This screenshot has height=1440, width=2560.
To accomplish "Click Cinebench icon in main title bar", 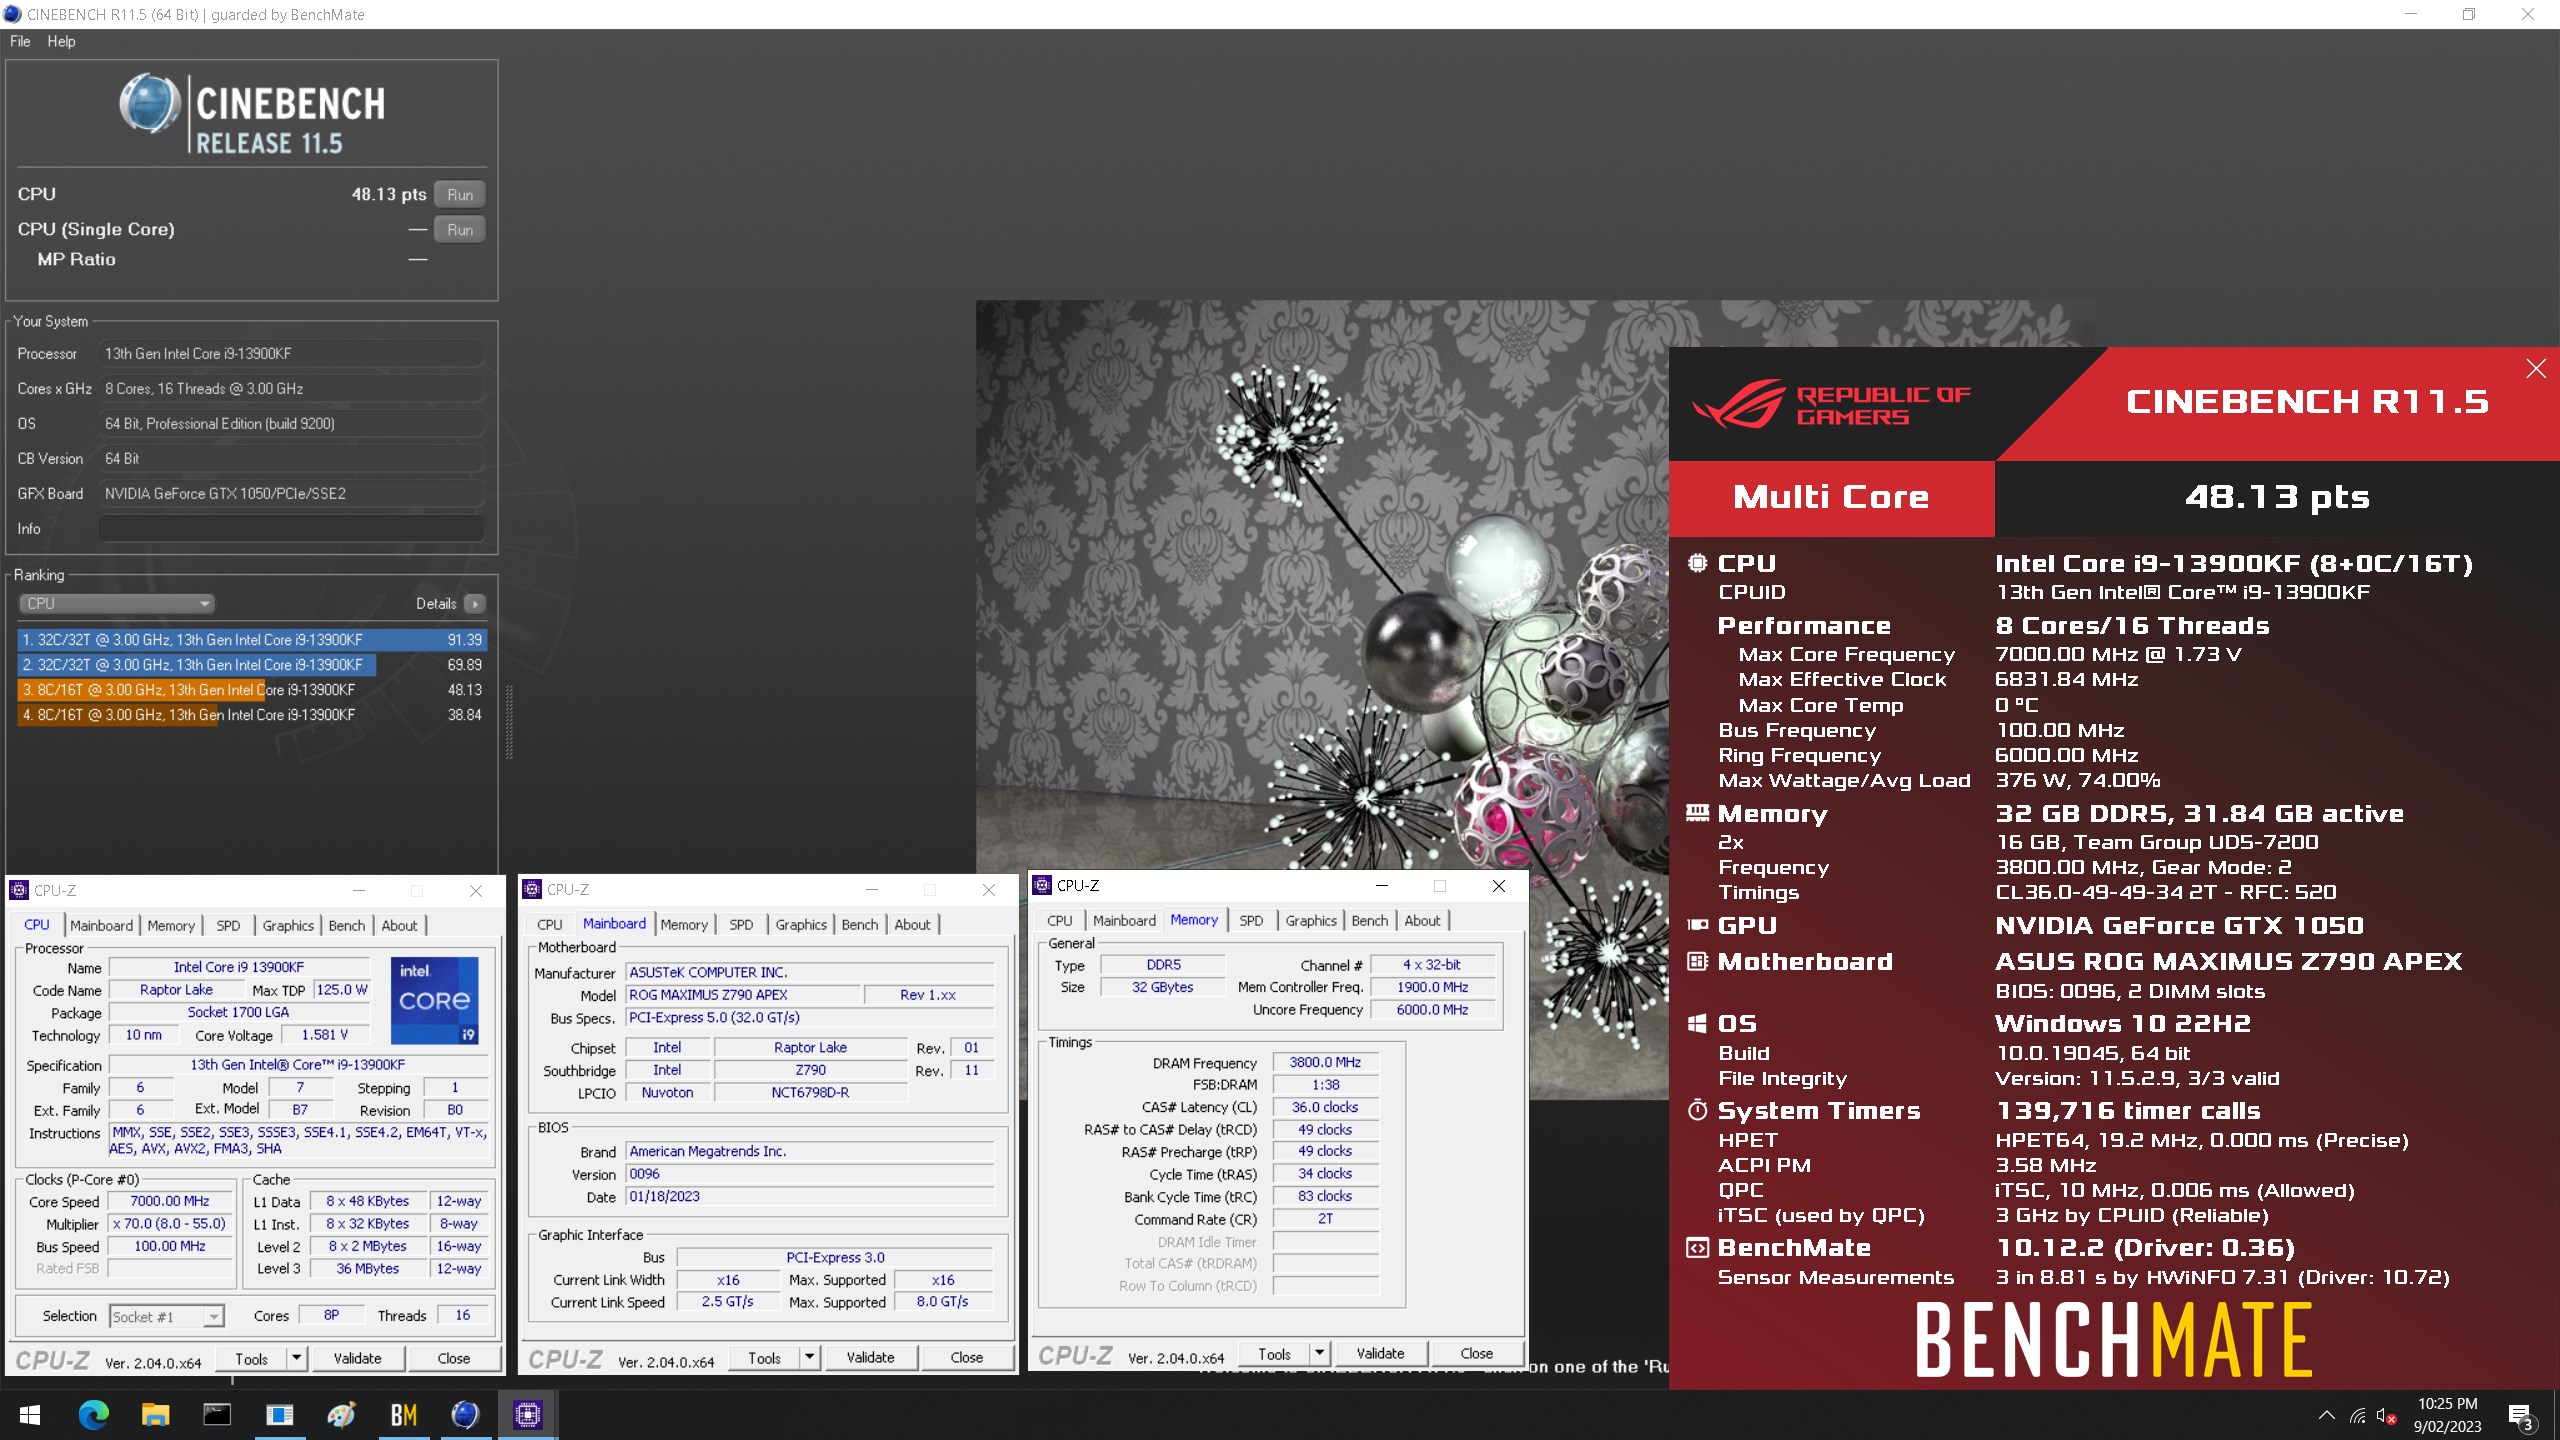I will 12,14.
